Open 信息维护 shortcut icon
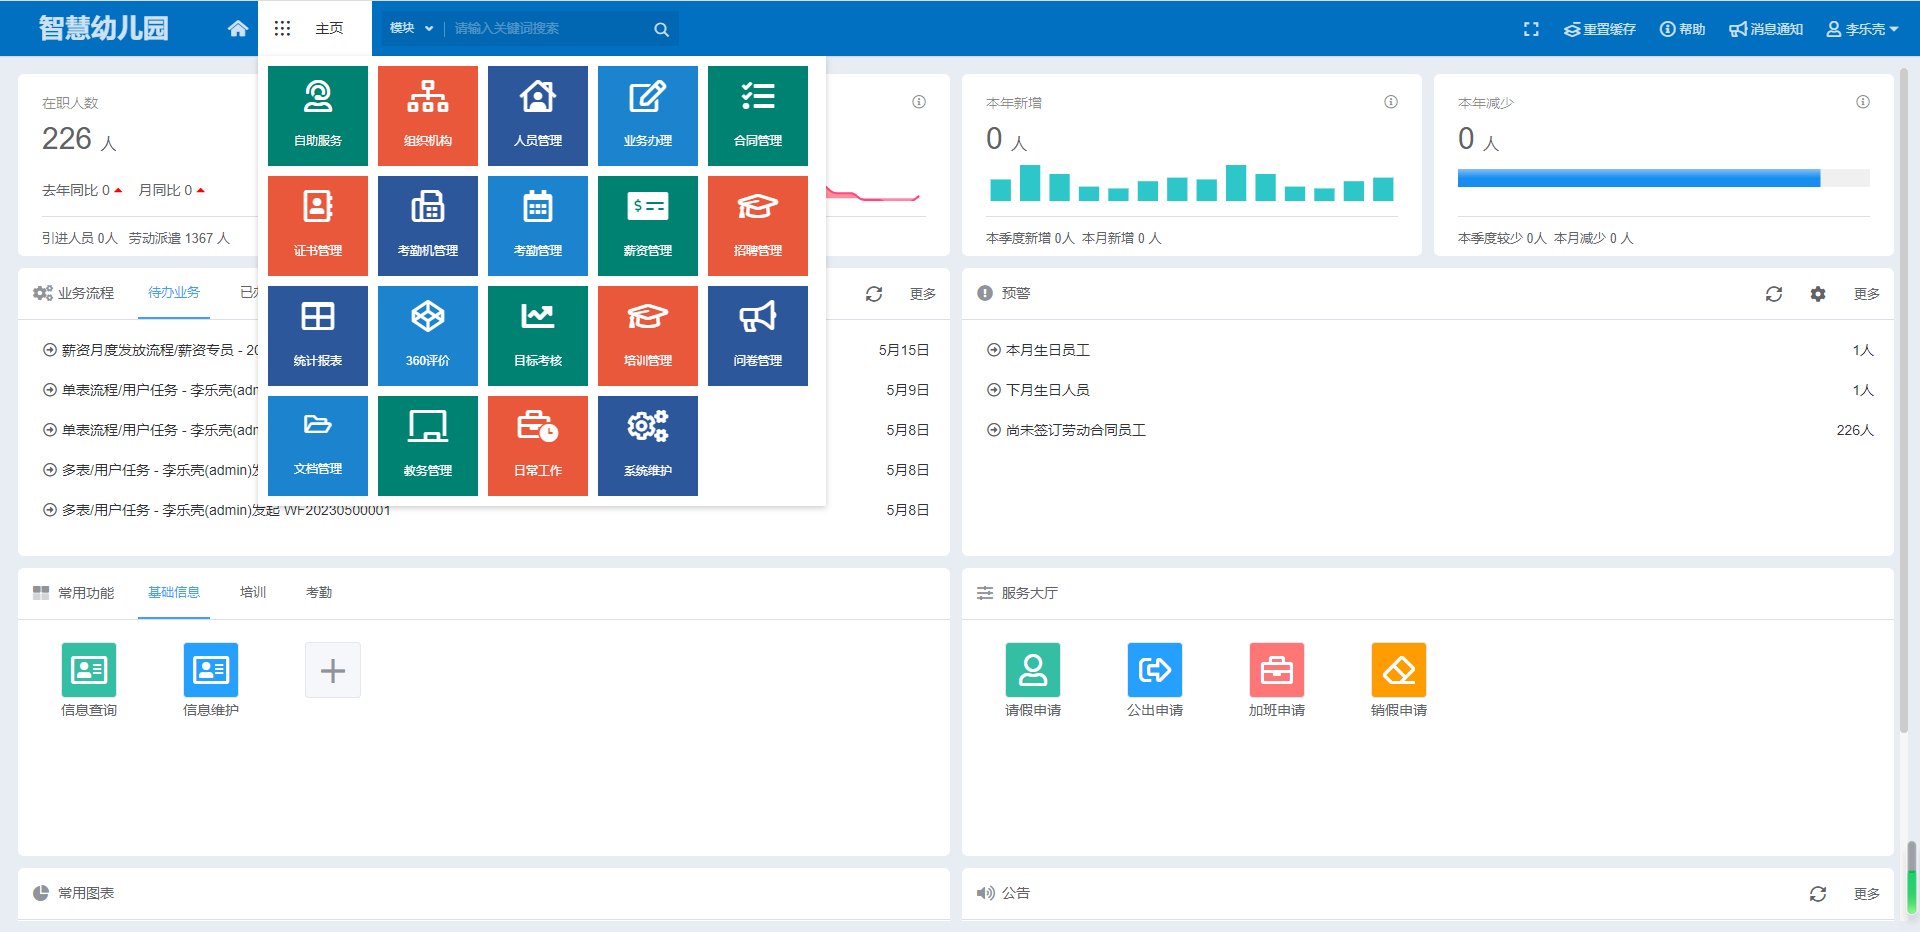 211,670
